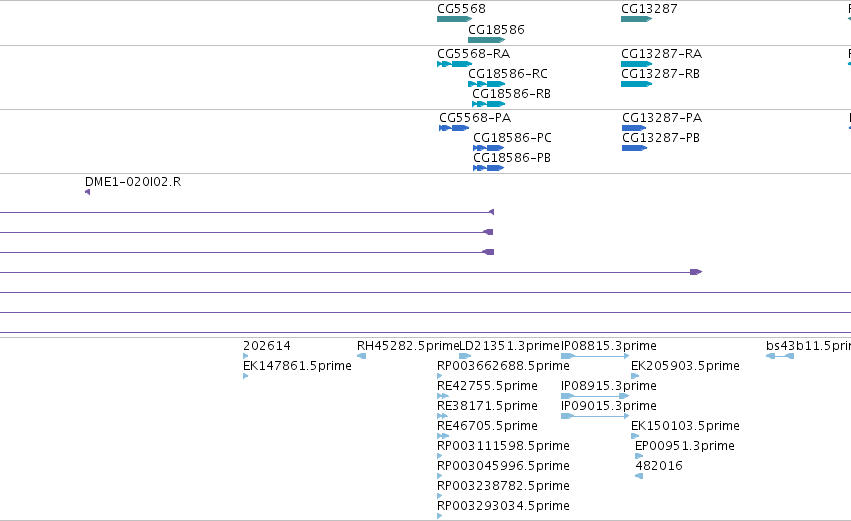Select the CG5568 gene label
851x521 pixels.
point(461,9)
